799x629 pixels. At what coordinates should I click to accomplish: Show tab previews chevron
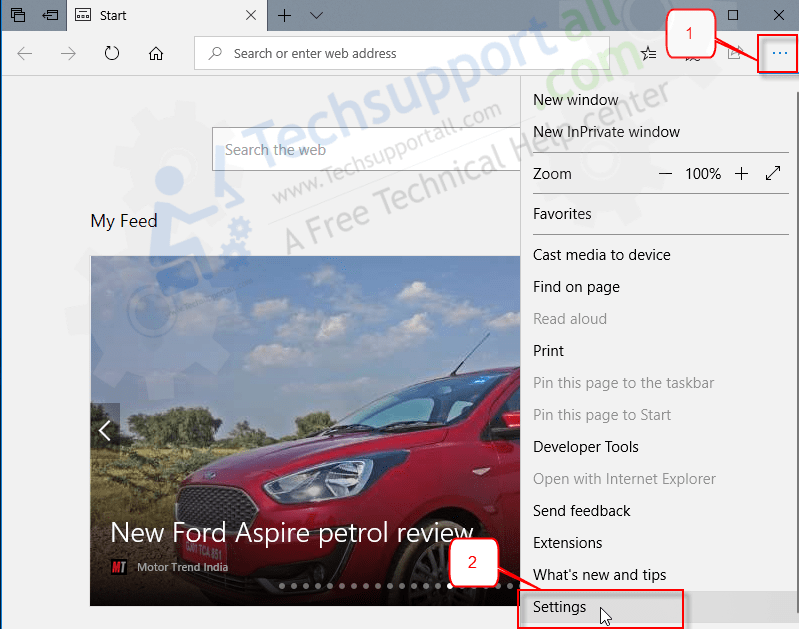(x=316, y=15)
